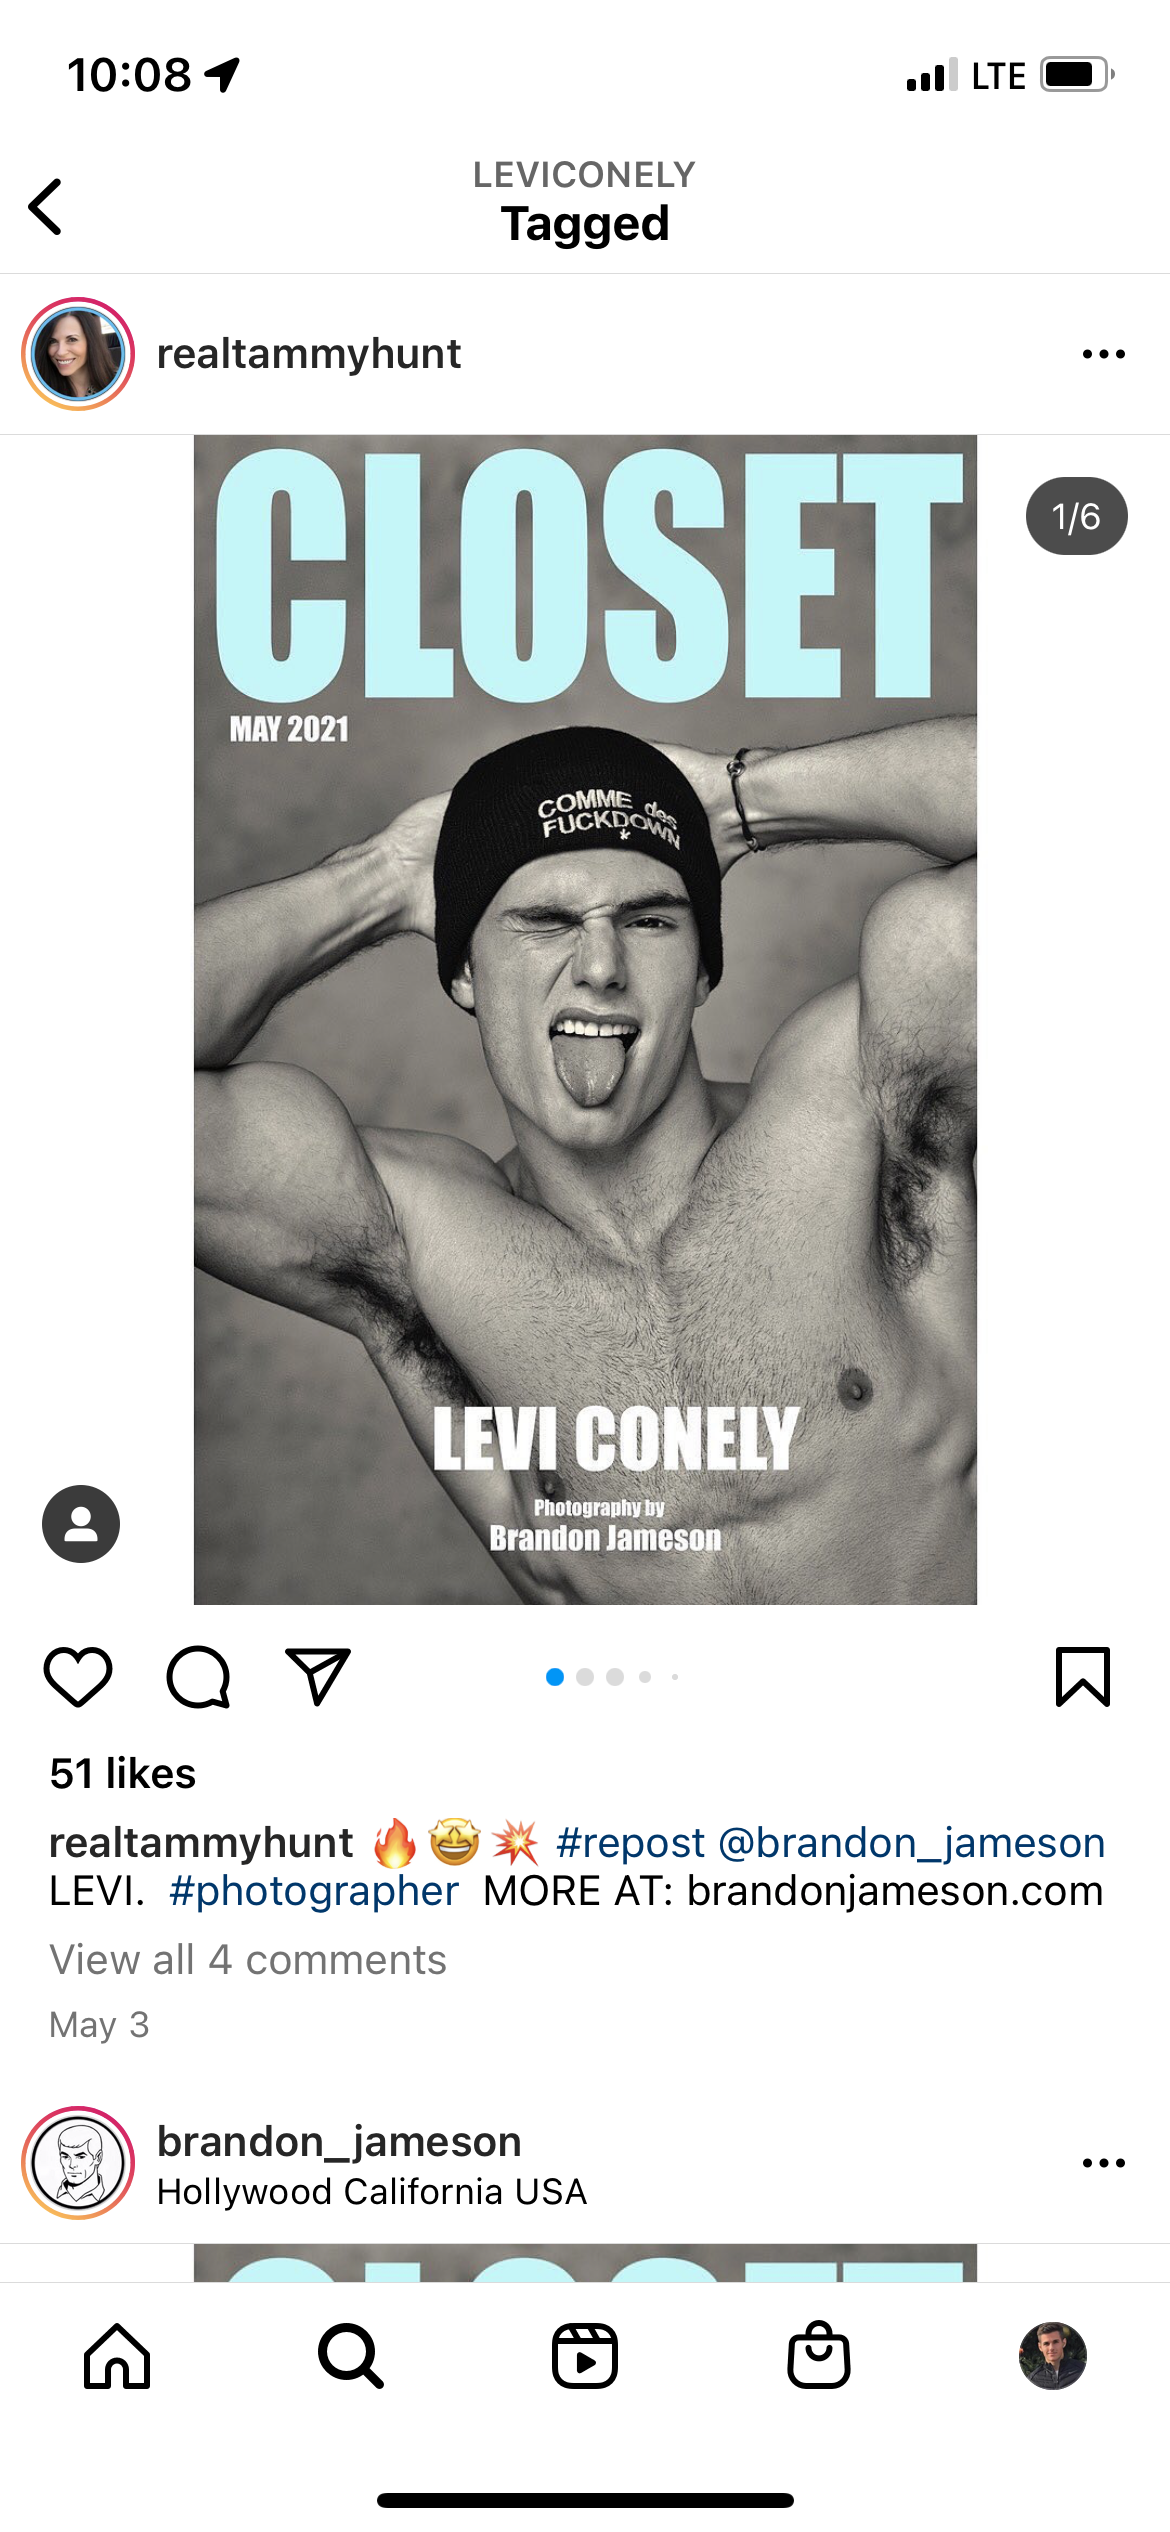This screenshot has width=1170, height=2532.
Task: Open Shop bag icon
Action: [x=819, y=2355]
